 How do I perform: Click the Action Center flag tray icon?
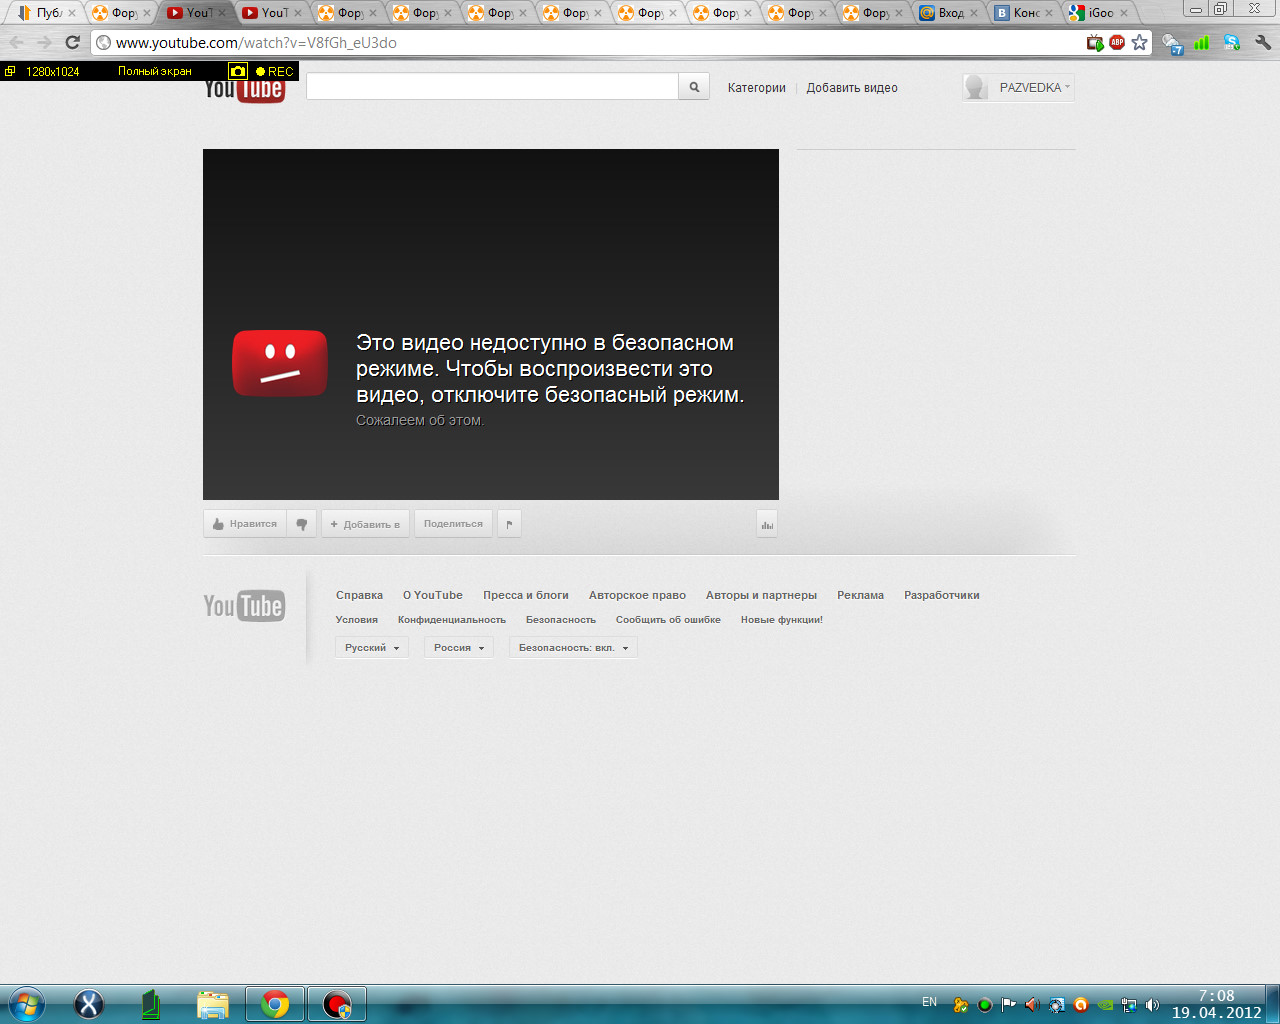click(1008, 1005)
